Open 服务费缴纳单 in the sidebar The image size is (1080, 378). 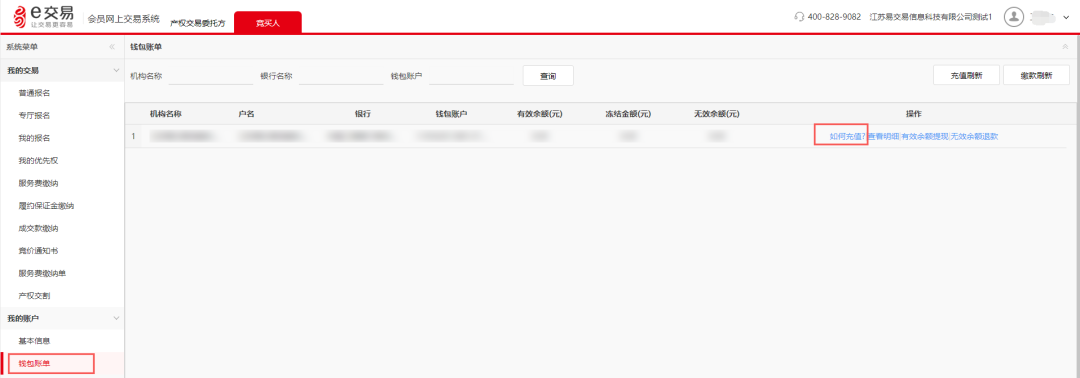tap(43, 273)
